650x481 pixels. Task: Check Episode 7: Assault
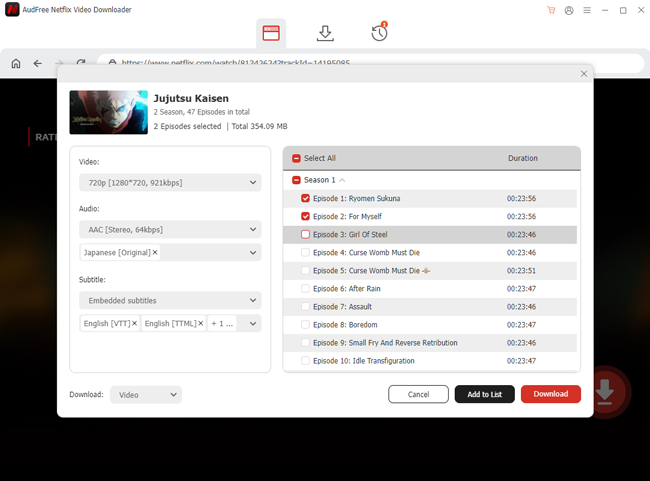[x=306, y=306]
